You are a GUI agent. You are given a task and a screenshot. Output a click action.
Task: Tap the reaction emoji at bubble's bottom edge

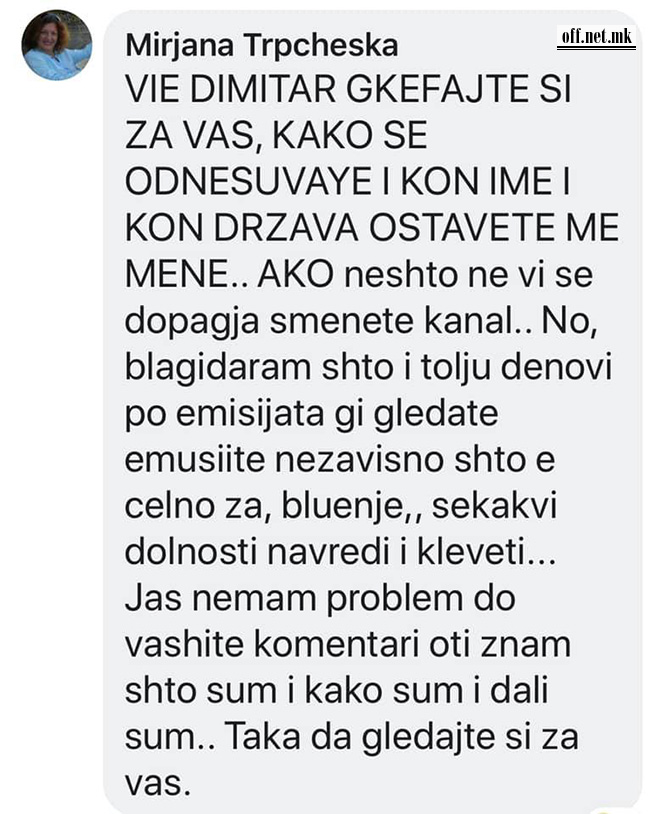pos(602,810)
